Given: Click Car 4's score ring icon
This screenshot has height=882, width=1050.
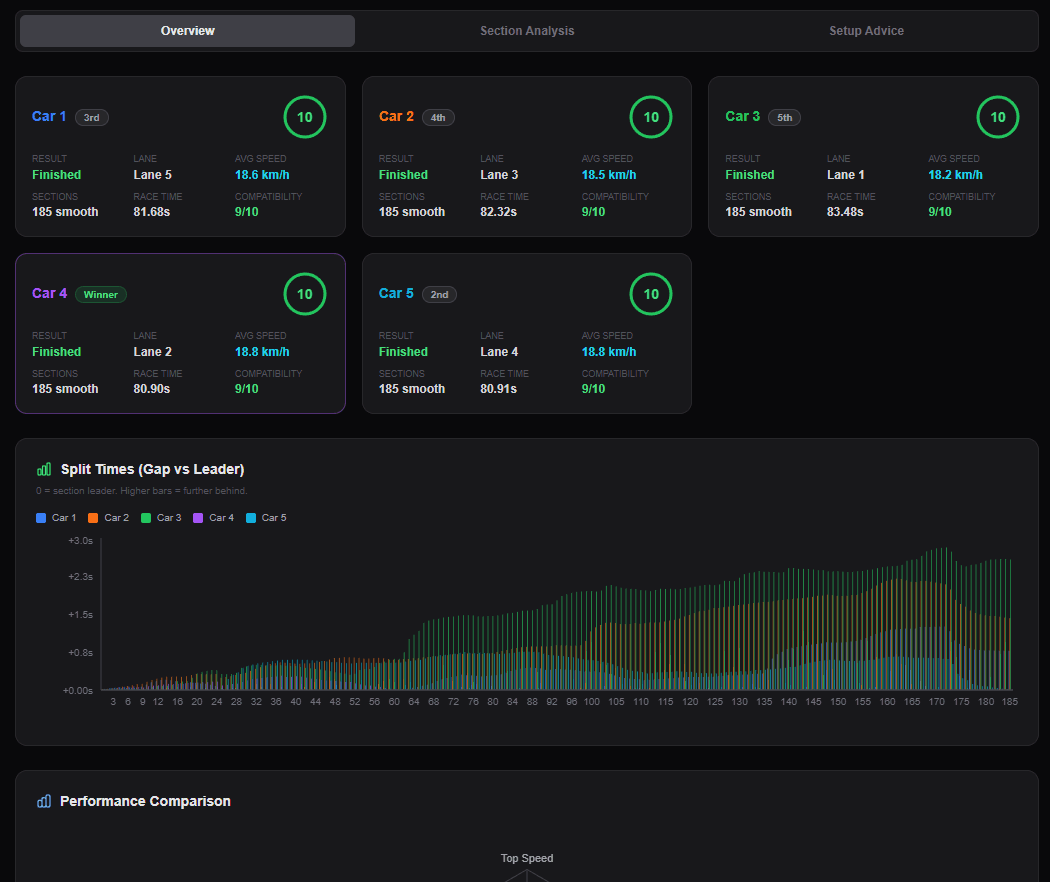Looking at the screenshot, I should [x=304, y=294].
